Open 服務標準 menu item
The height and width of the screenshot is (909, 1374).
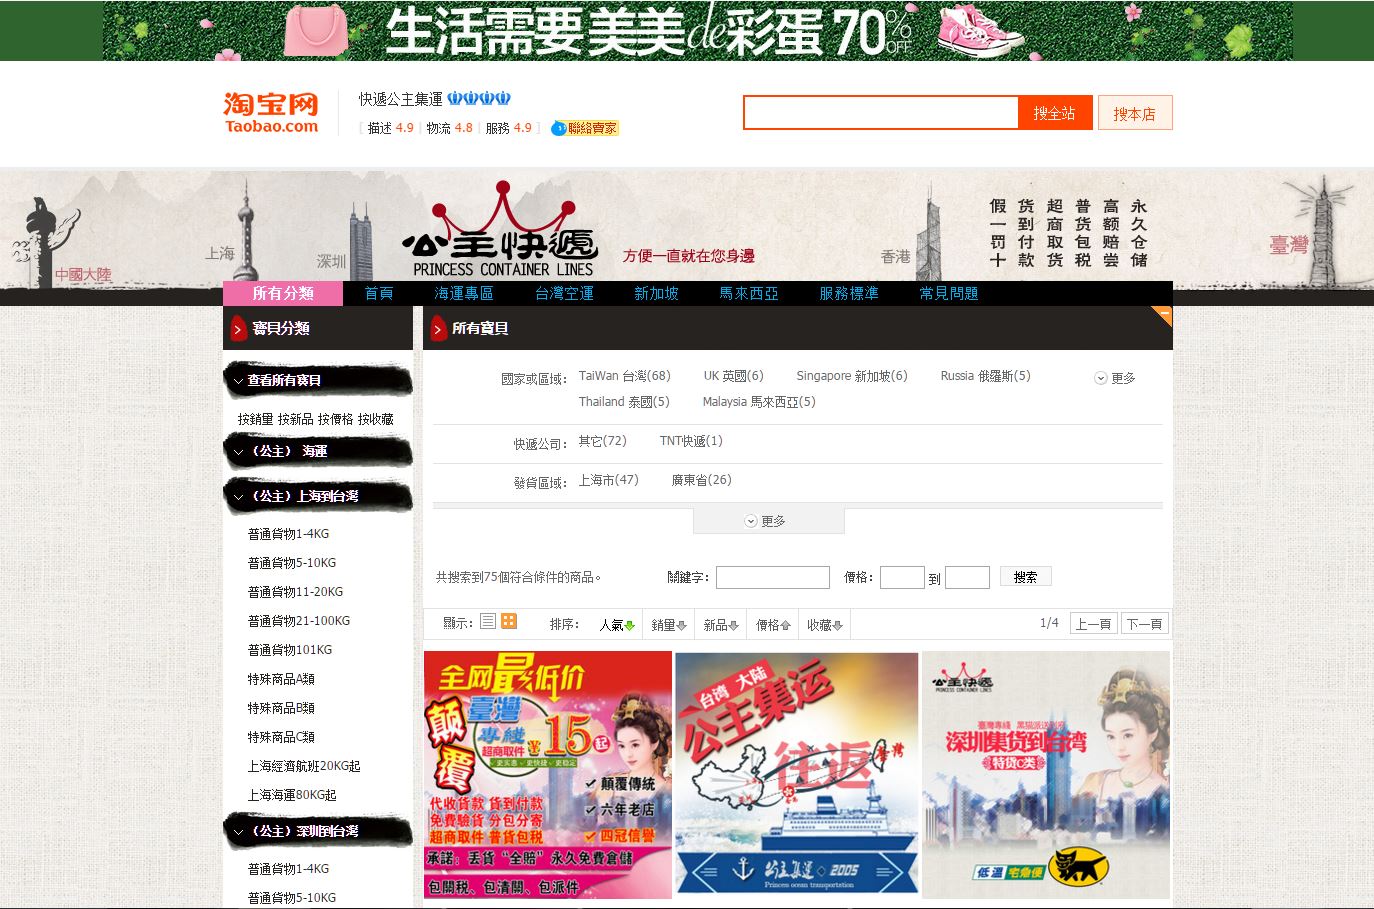pyautogui.click(x=849, y=293)
